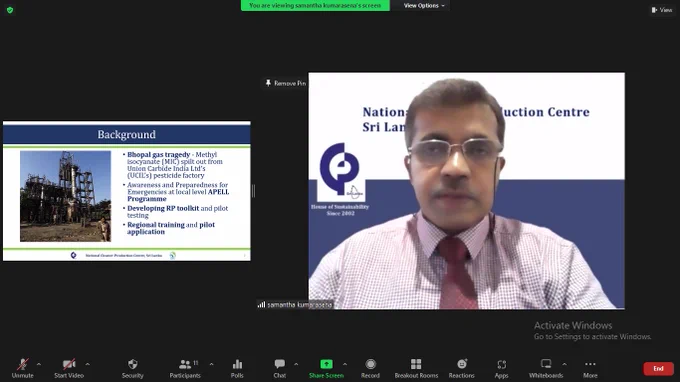The width and height of the screenshot is (680, 382).
Task: Click the green 'You are viewing' screen share banner
Action: point(315,6)
